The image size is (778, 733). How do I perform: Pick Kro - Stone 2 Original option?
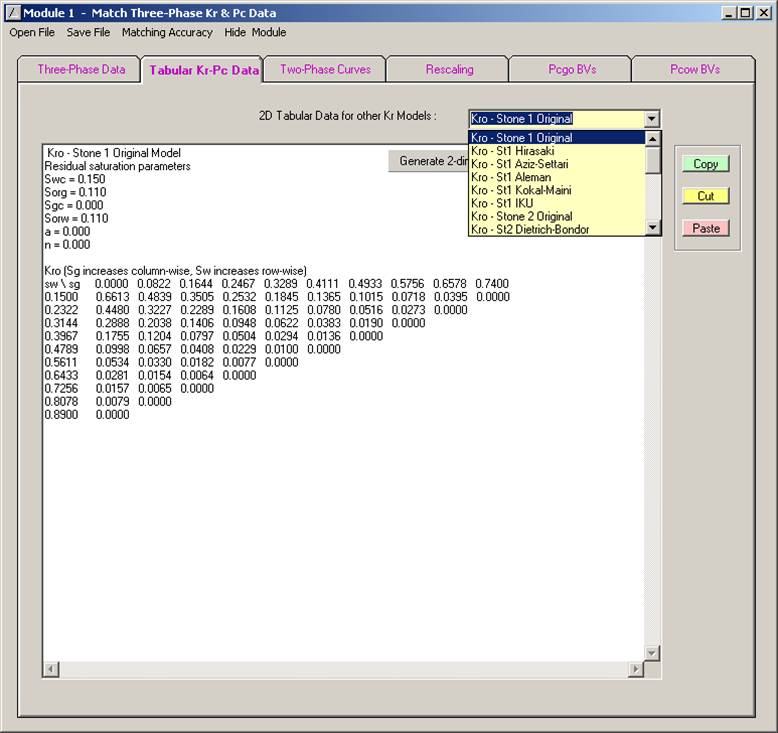tap(521, 216)
